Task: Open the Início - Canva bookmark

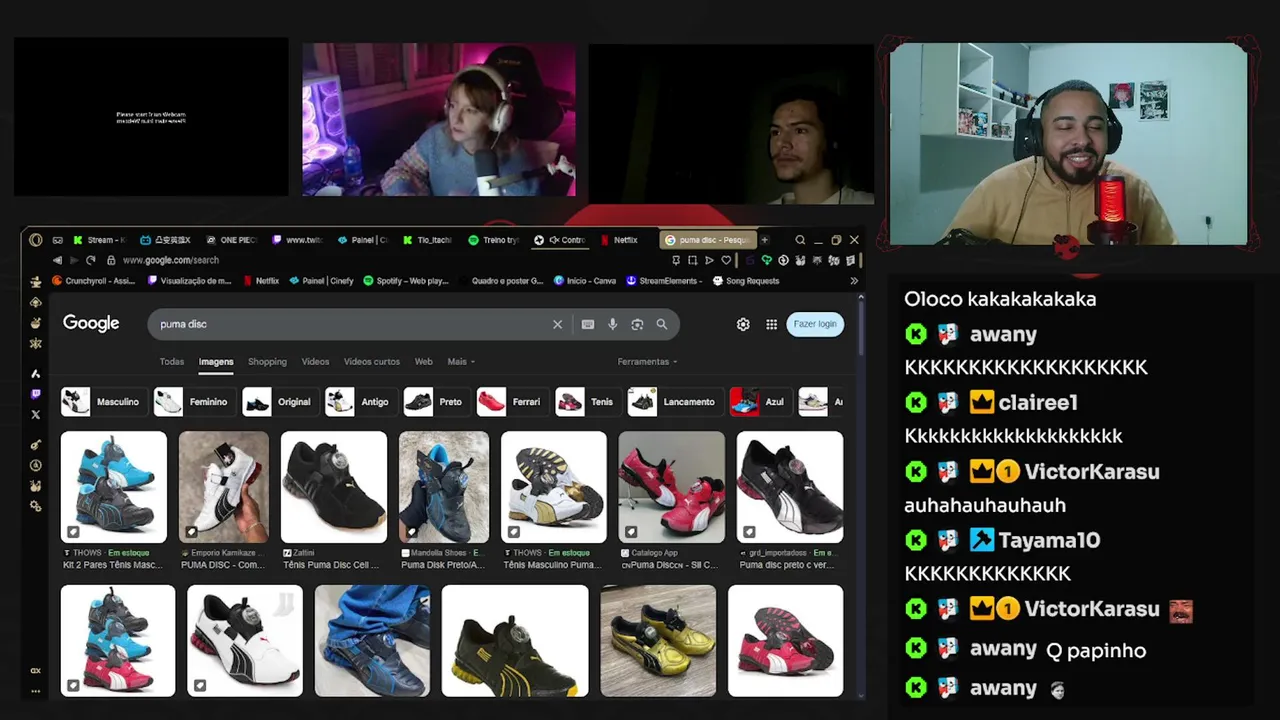Action: (x=585, y=281)
